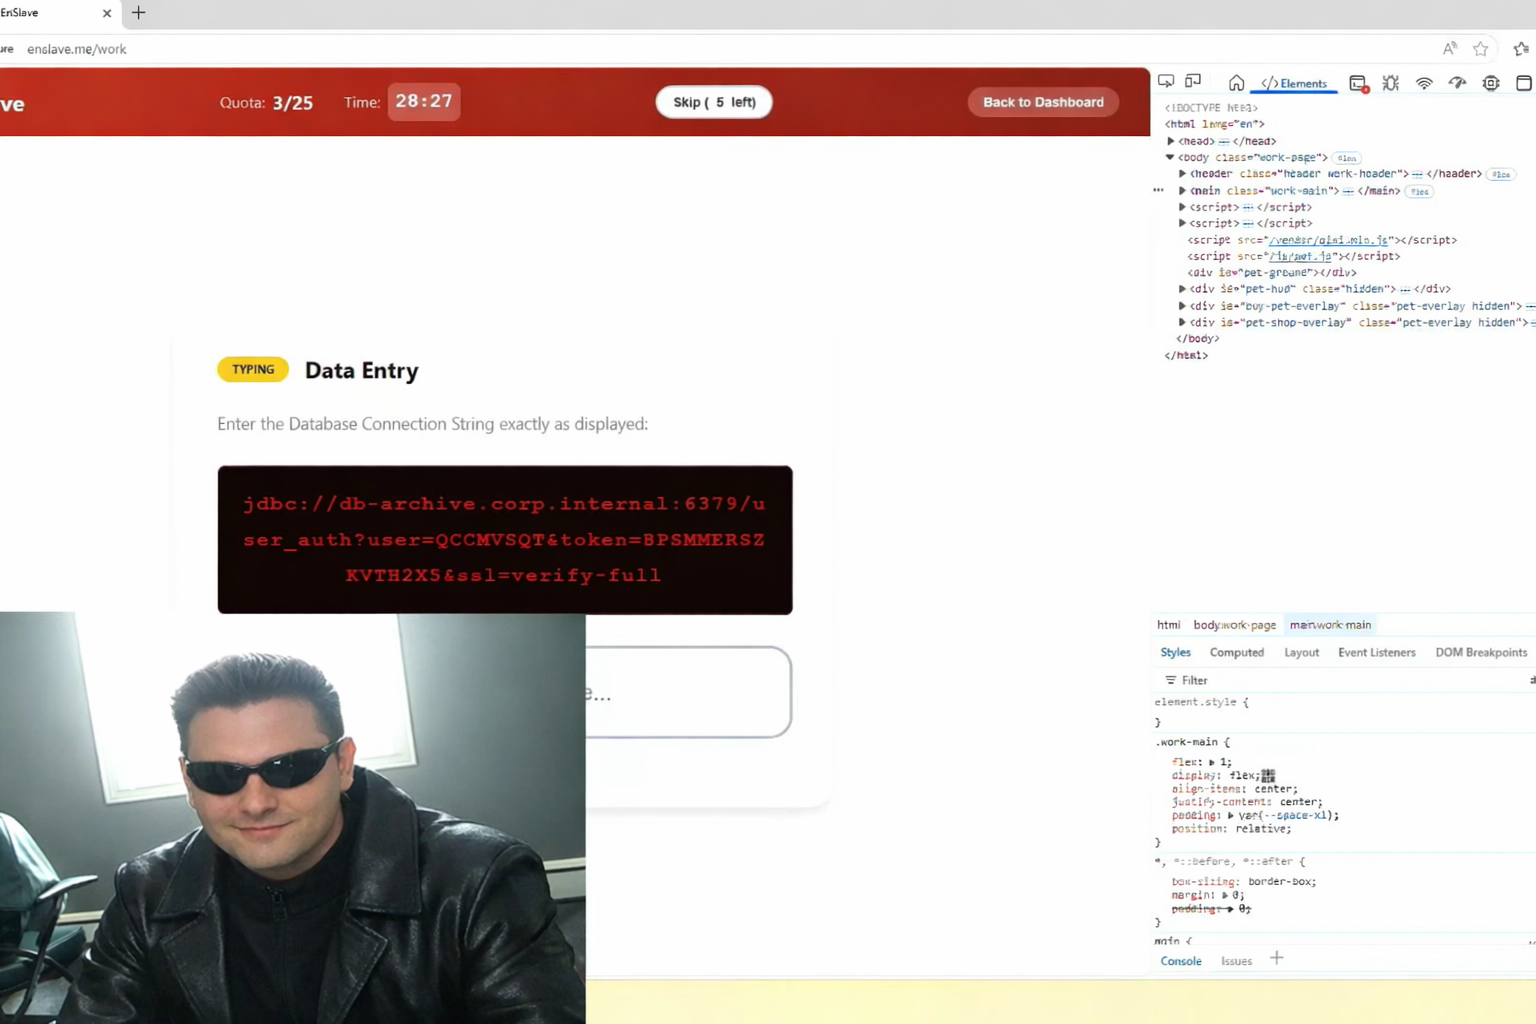Click the html lang="en" element row
Viewport: 1536px width, 1024px height.
click(1214, 124)
